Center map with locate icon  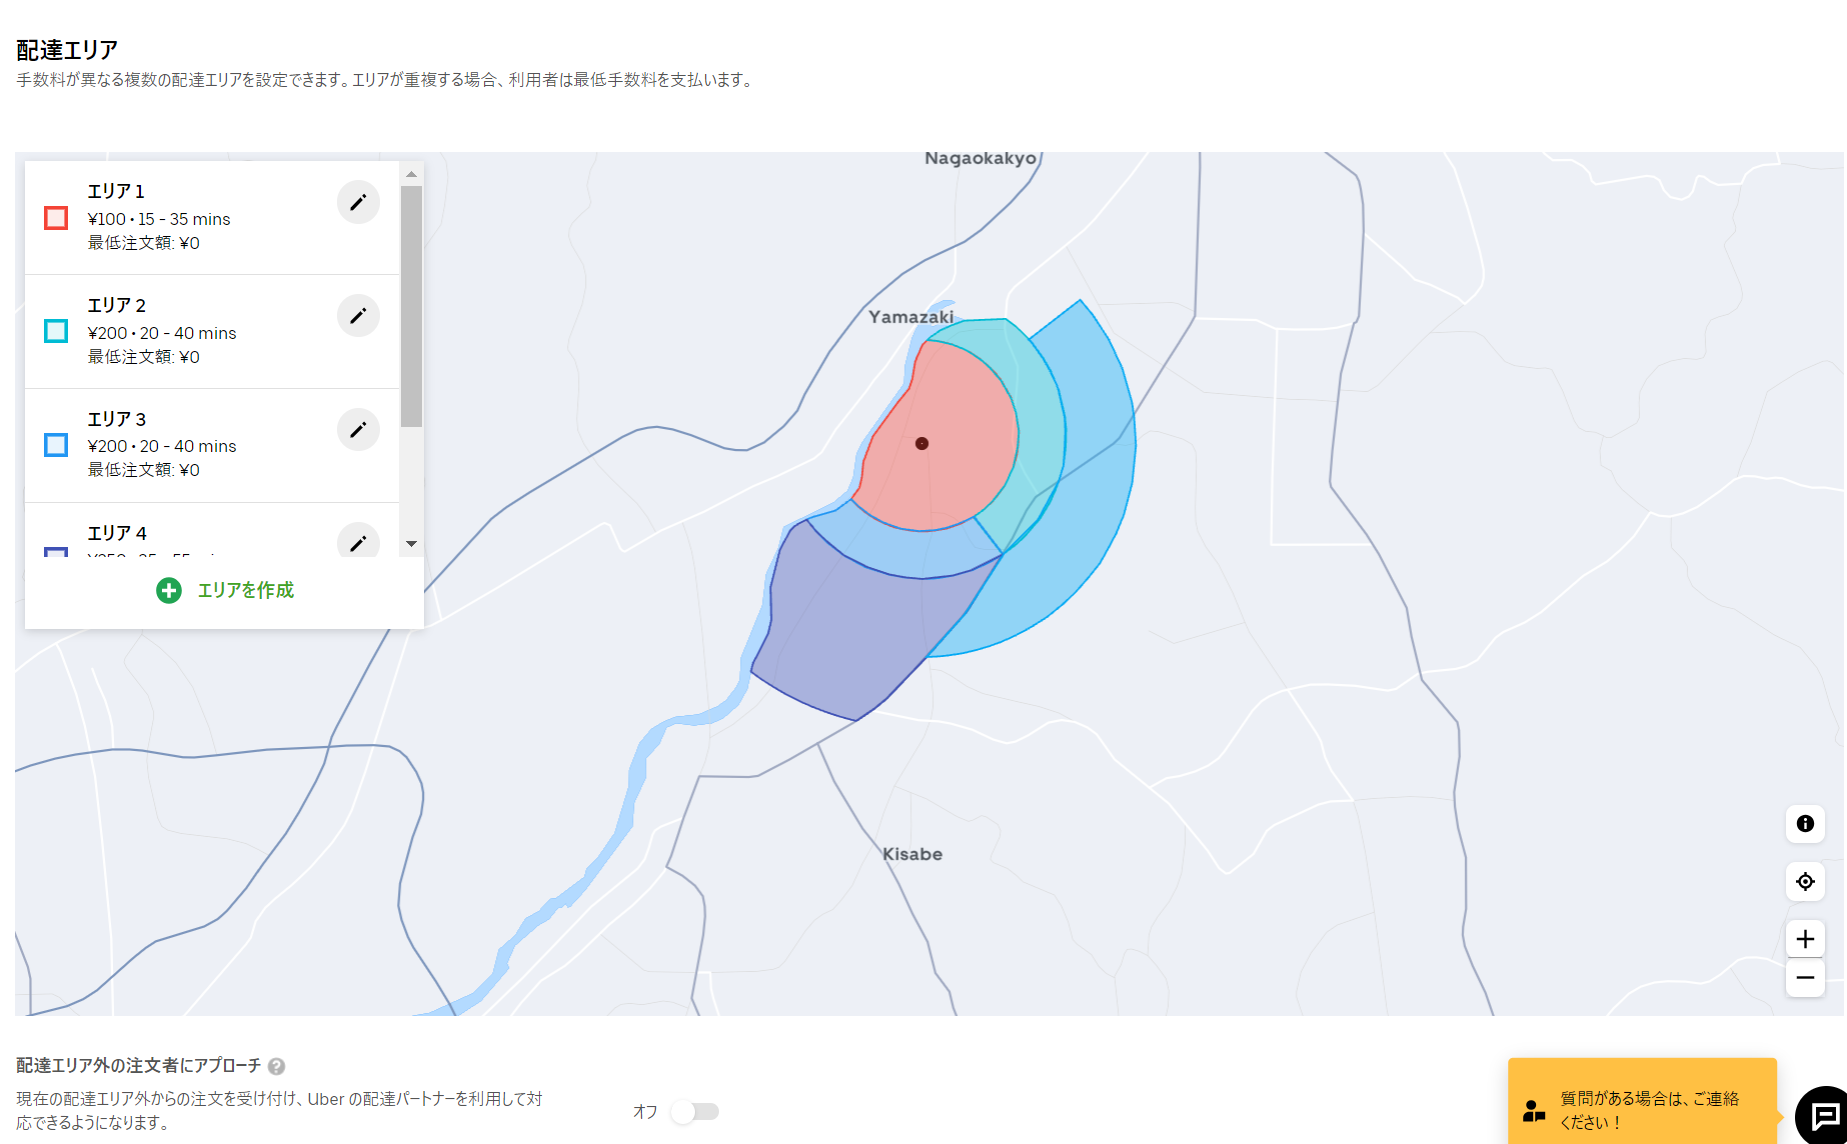1805,882
